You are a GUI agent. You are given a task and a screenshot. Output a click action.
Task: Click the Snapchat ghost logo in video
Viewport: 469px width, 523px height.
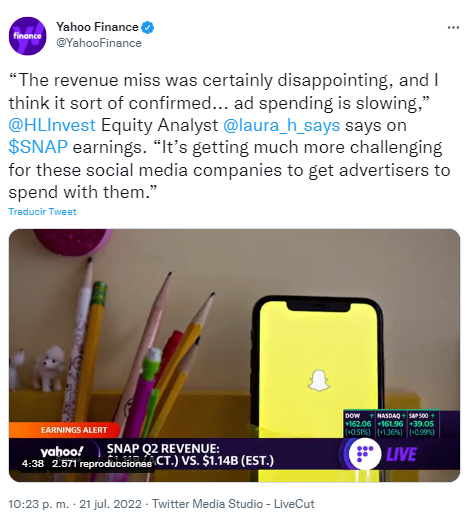pos(319,380)
